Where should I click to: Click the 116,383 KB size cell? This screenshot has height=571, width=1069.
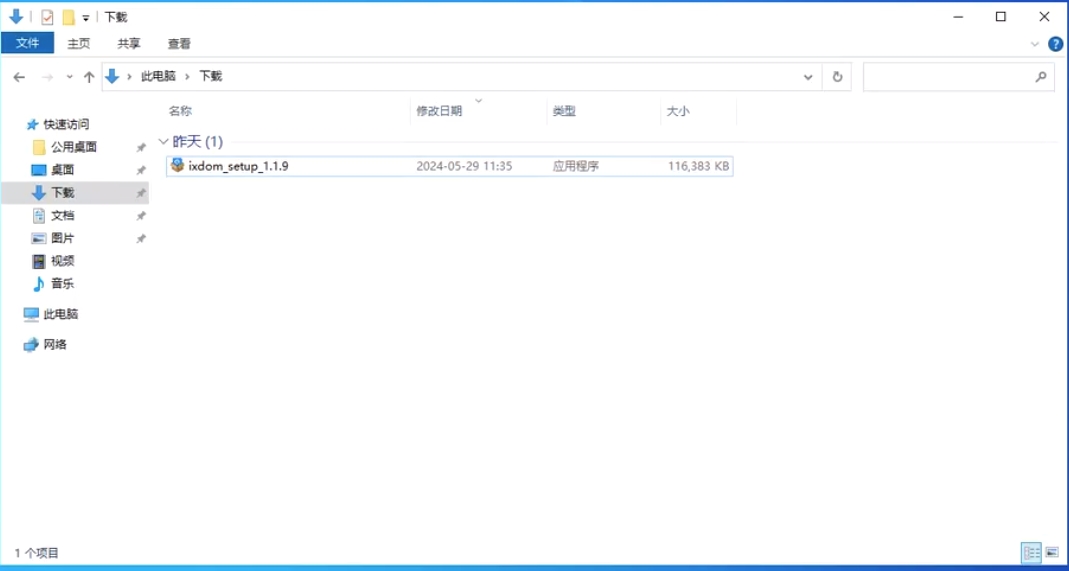click(699, 166)
